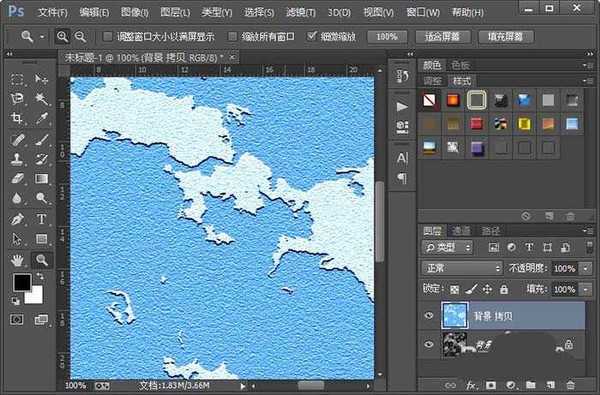Select the Move tool
The width and height of the screenshot is (600, 395).
point(41,79)
